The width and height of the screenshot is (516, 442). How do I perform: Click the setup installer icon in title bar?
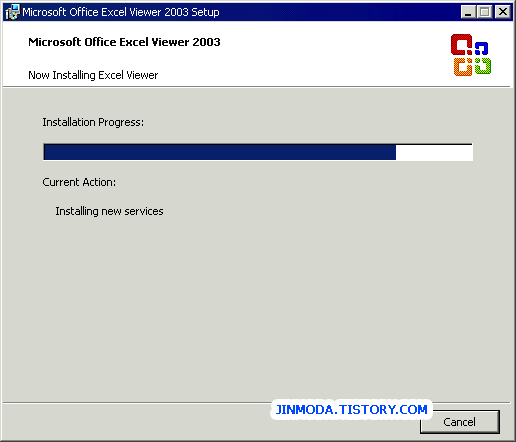tap(13, 12)
